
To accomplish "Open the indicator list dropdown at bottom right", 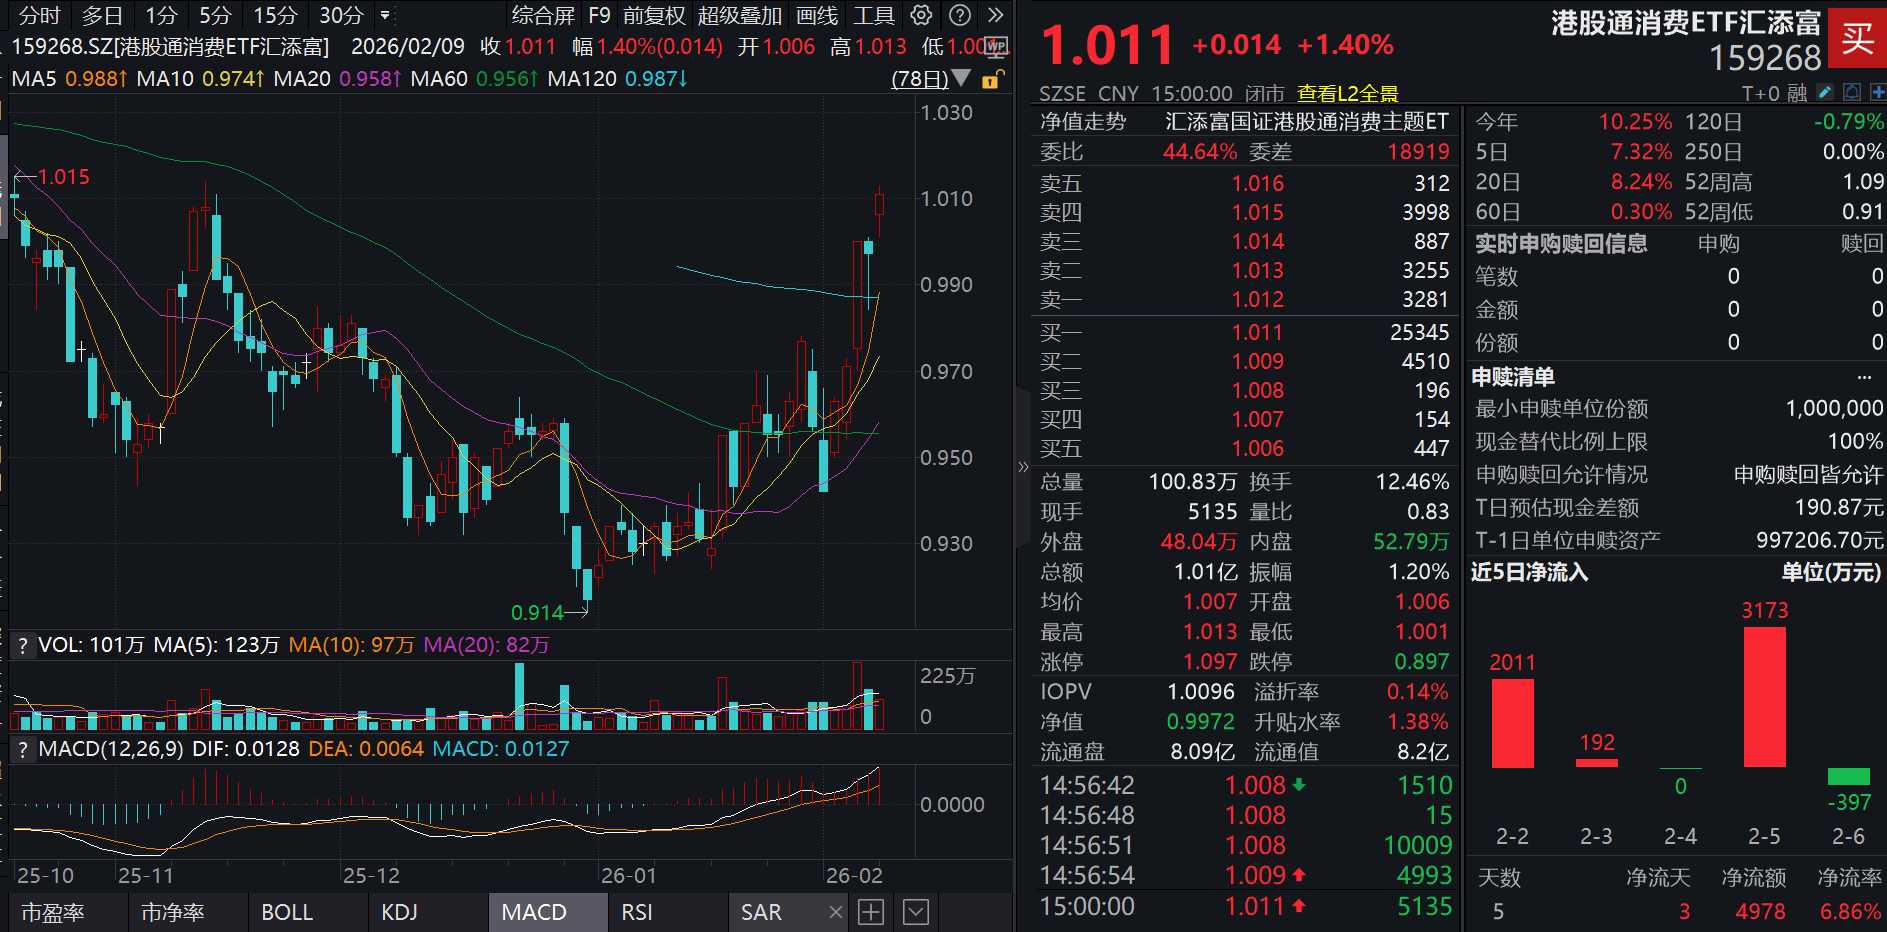I will (916, 912).
